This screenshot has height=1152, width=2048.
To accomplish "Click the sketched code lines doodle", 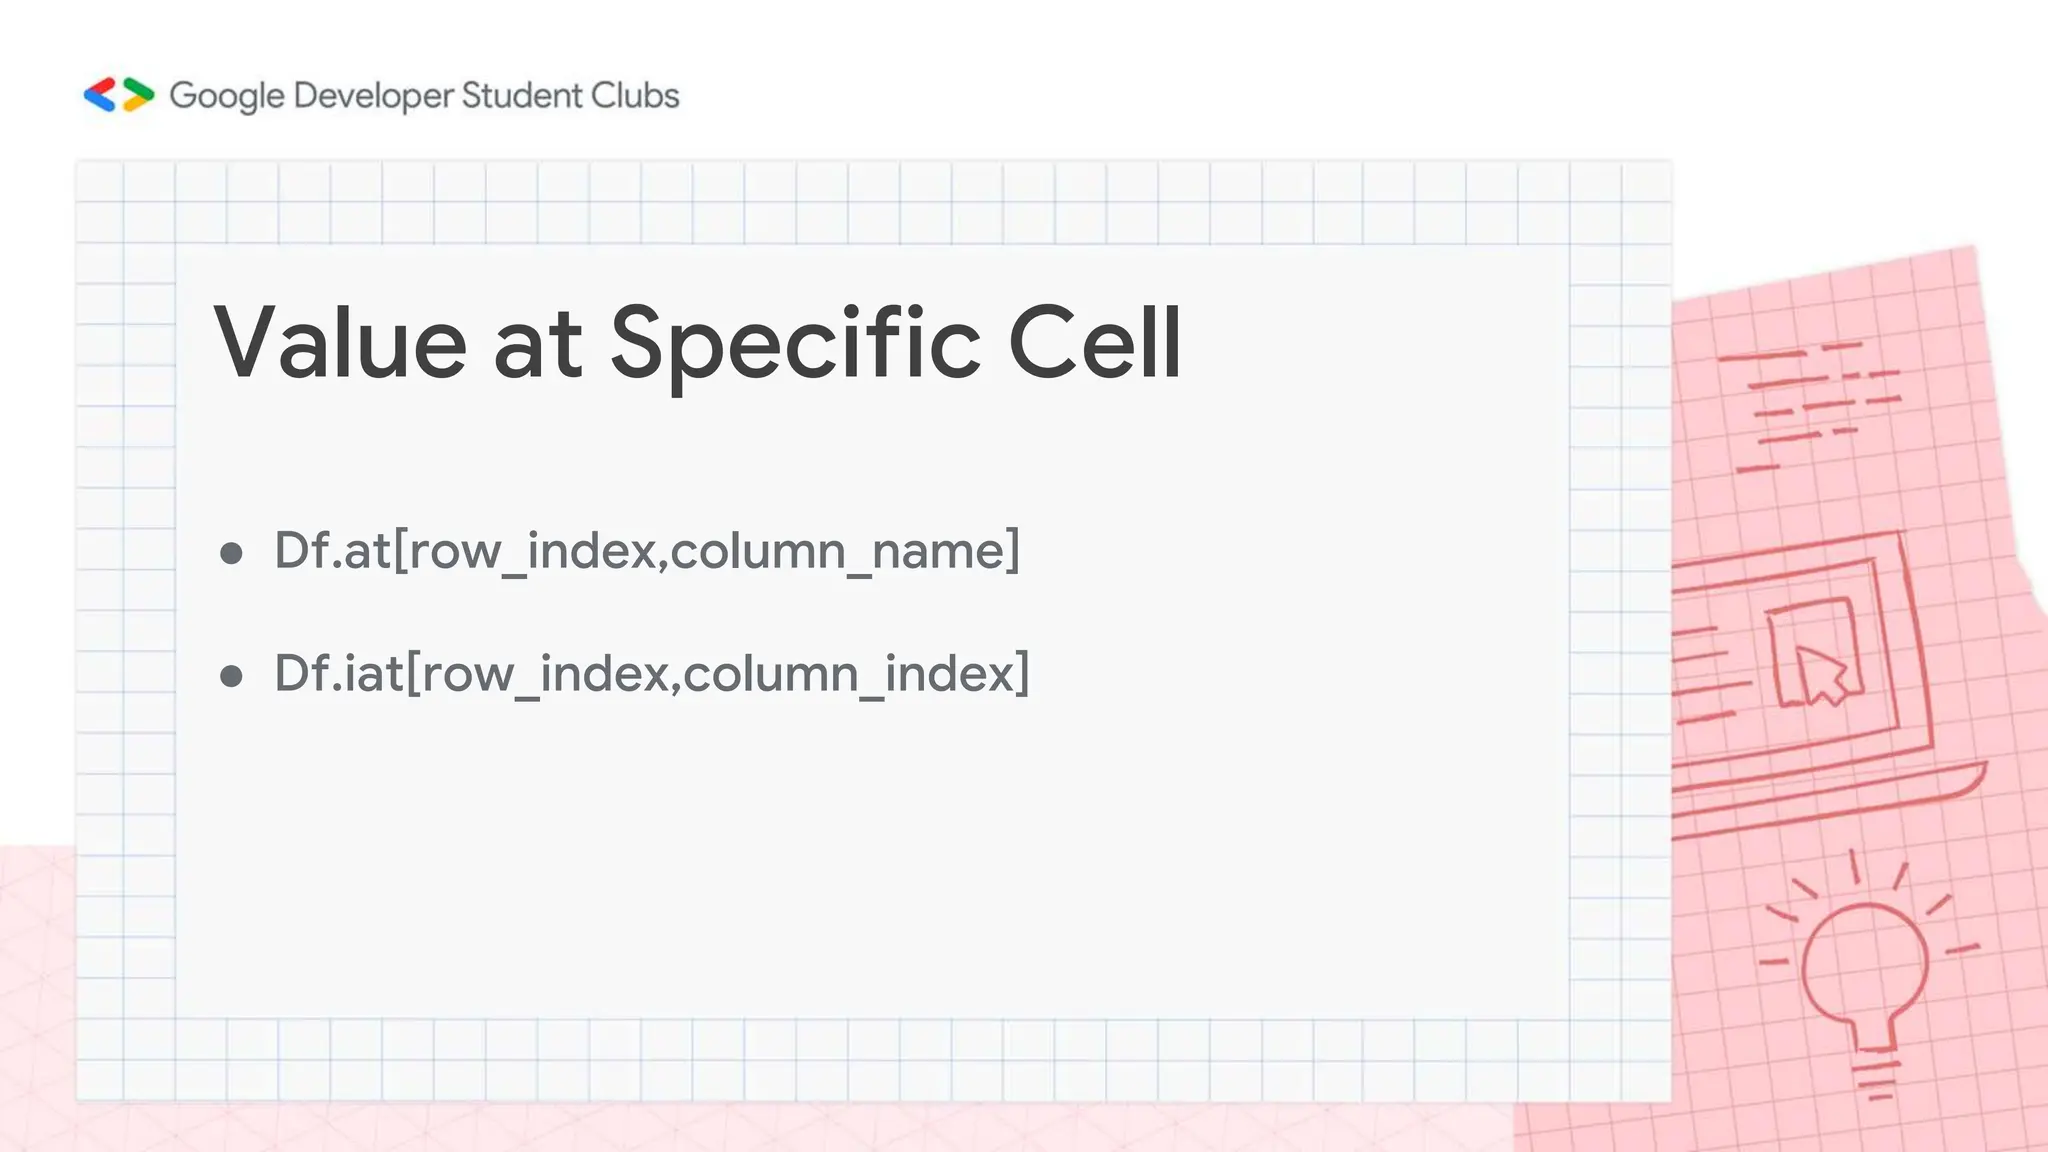I will (x=1815, y=405).
